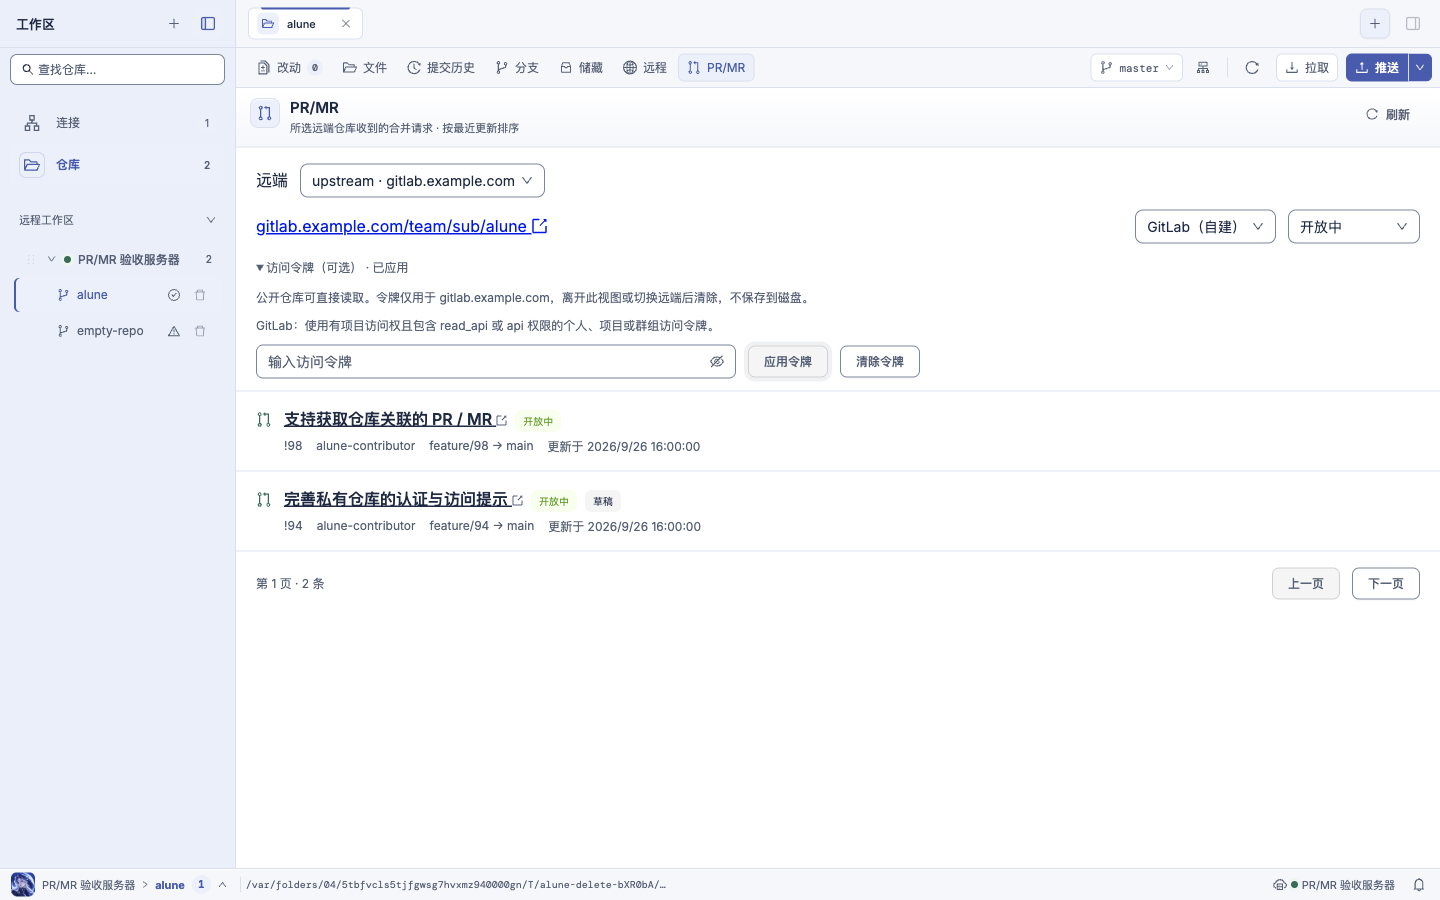Open the 开放中 state filter dropdown
Screen dimensions: 1440x900
pos(1354,227)
